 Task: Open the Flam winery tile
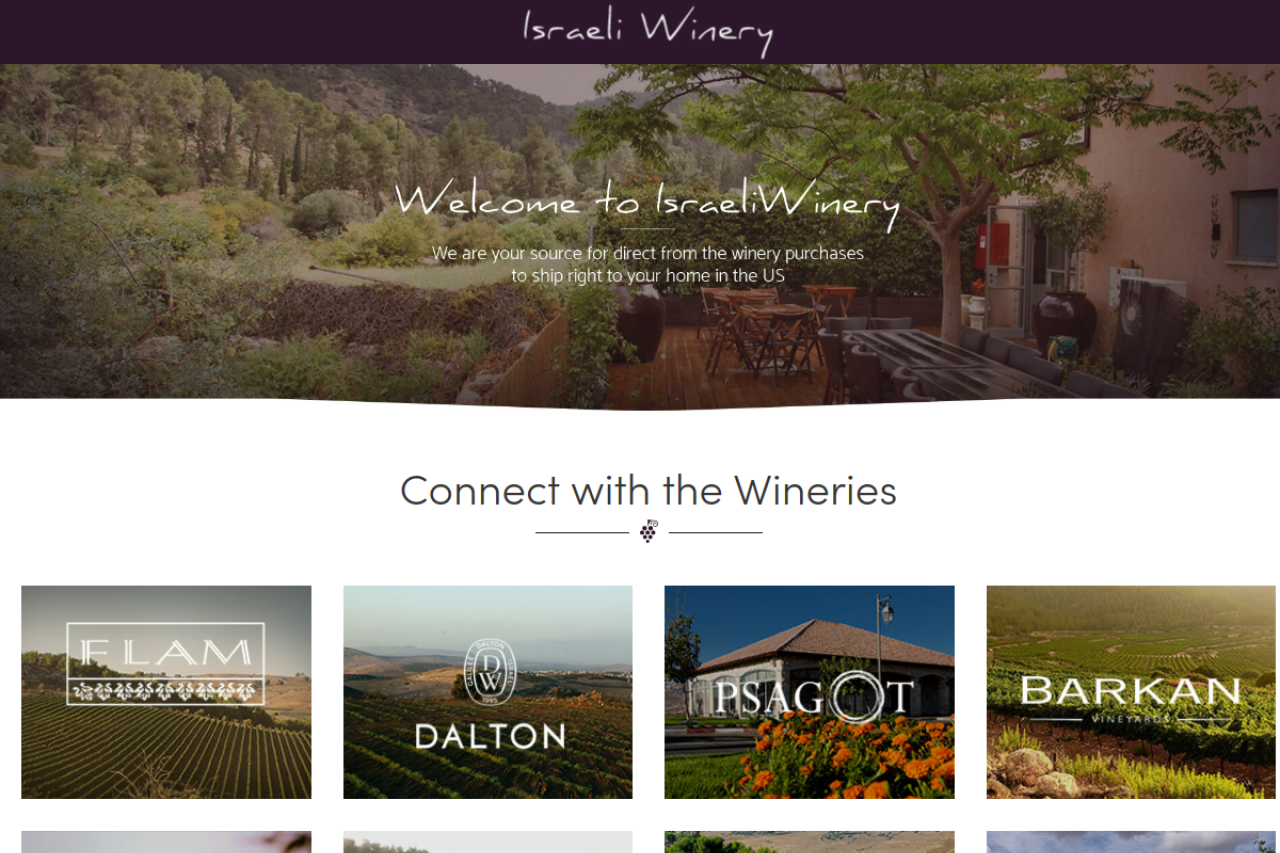pyautogui.click(x=166, y=692)
